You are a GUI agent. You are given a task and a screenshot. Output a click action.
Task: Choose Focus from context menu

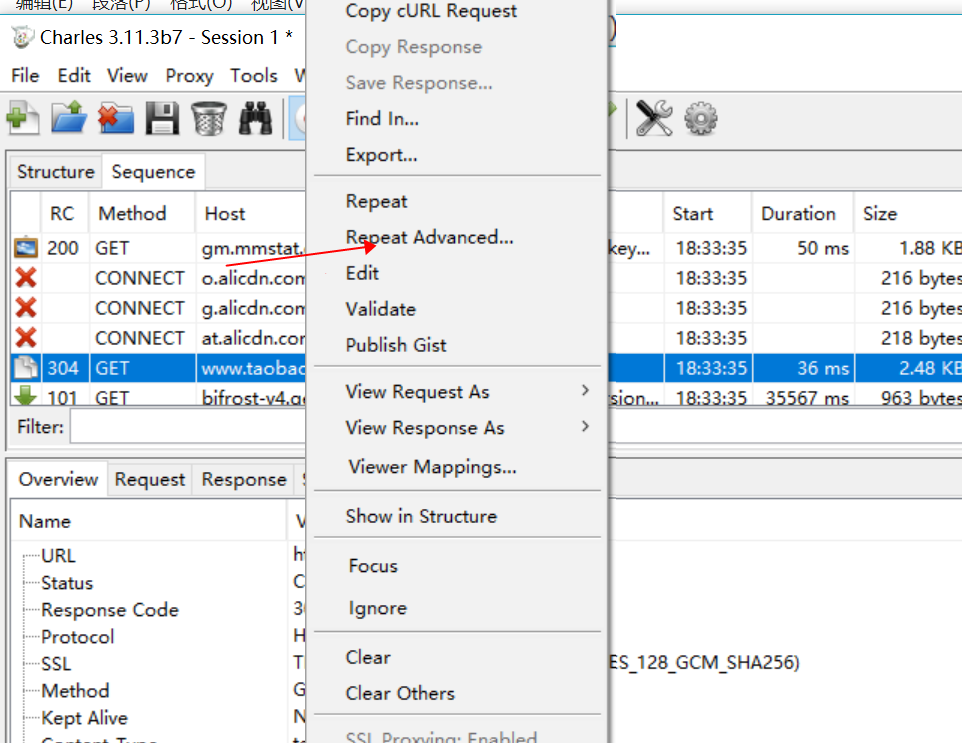[x=373, y=566]
